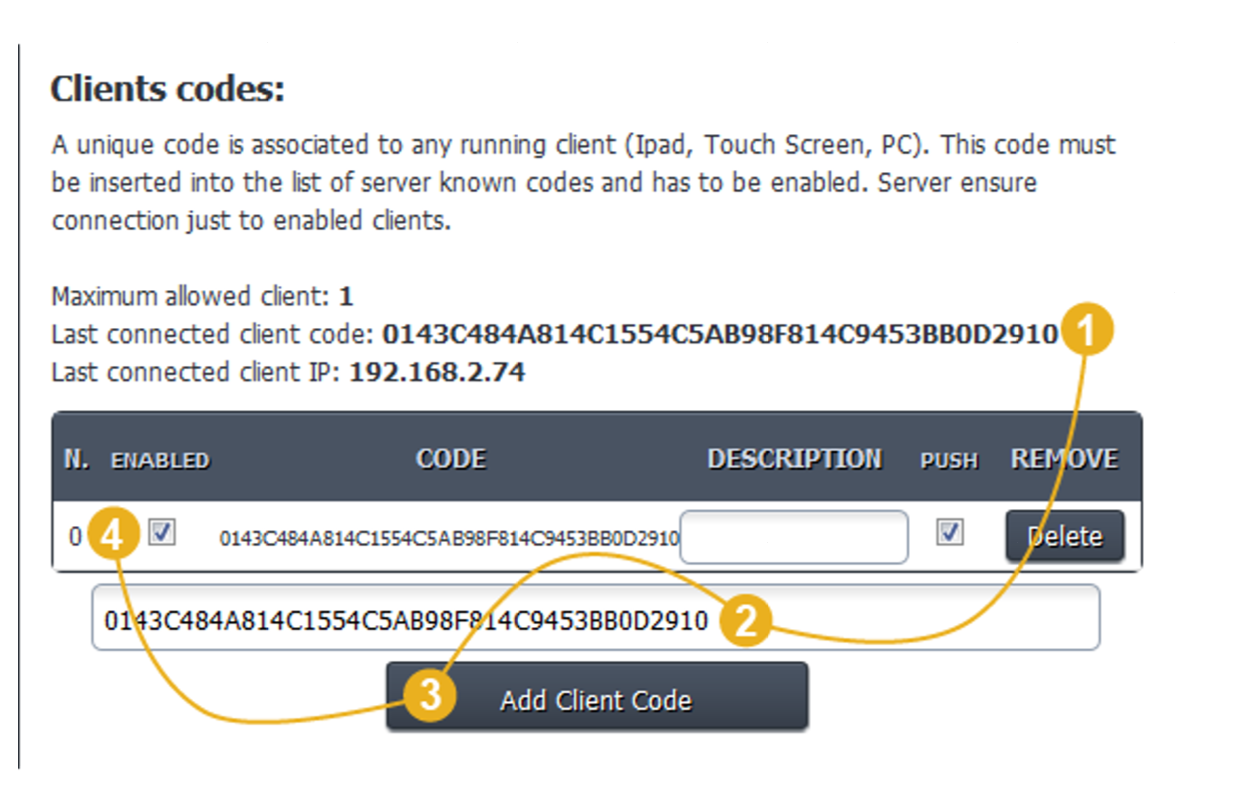Toggle the Enabled checkbox for client 0

click(x=162, y=533)
